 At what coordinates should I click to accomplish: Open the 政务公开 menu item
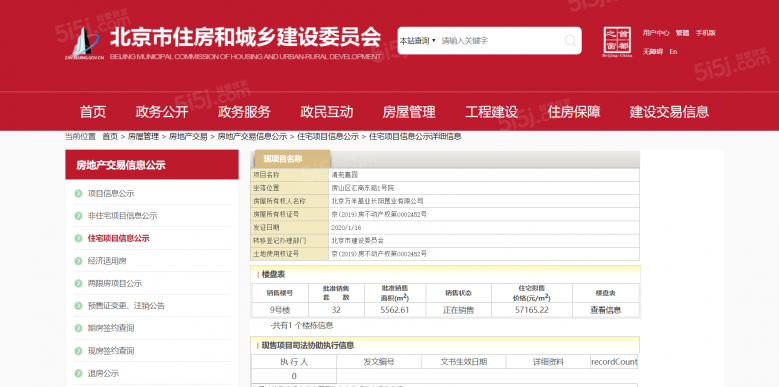tap(162, 112)
